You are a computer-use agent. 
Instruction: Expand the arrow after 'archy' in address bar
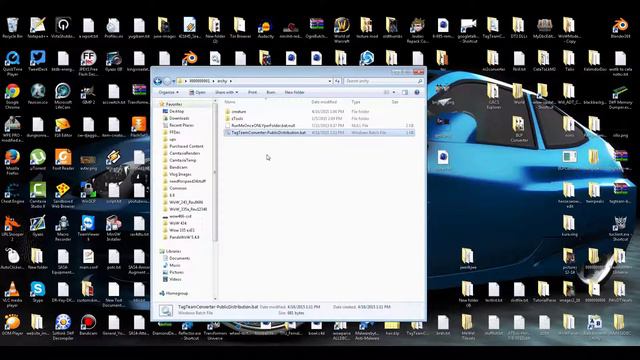tap(231, 81)
